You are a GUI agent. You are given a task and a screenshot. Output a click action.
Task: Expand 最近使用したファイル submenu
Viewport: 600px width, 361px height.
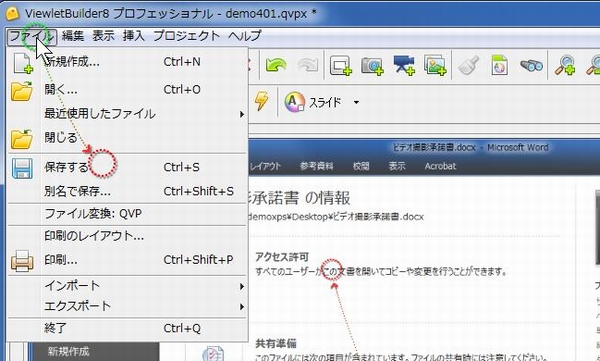click(x=127, y=114)
